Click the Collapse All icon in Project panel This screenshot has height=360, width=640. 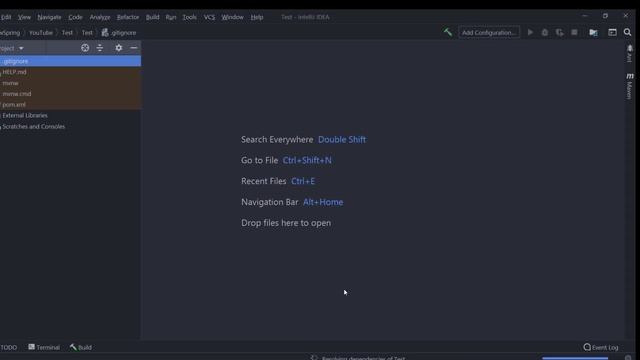pyautogui.click(x=100, y=48)
